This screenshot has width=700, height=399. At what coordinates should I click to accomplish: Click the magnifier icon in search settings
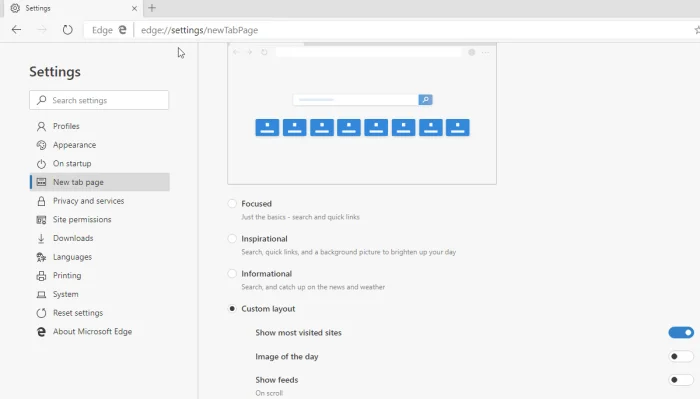point(42,100)
